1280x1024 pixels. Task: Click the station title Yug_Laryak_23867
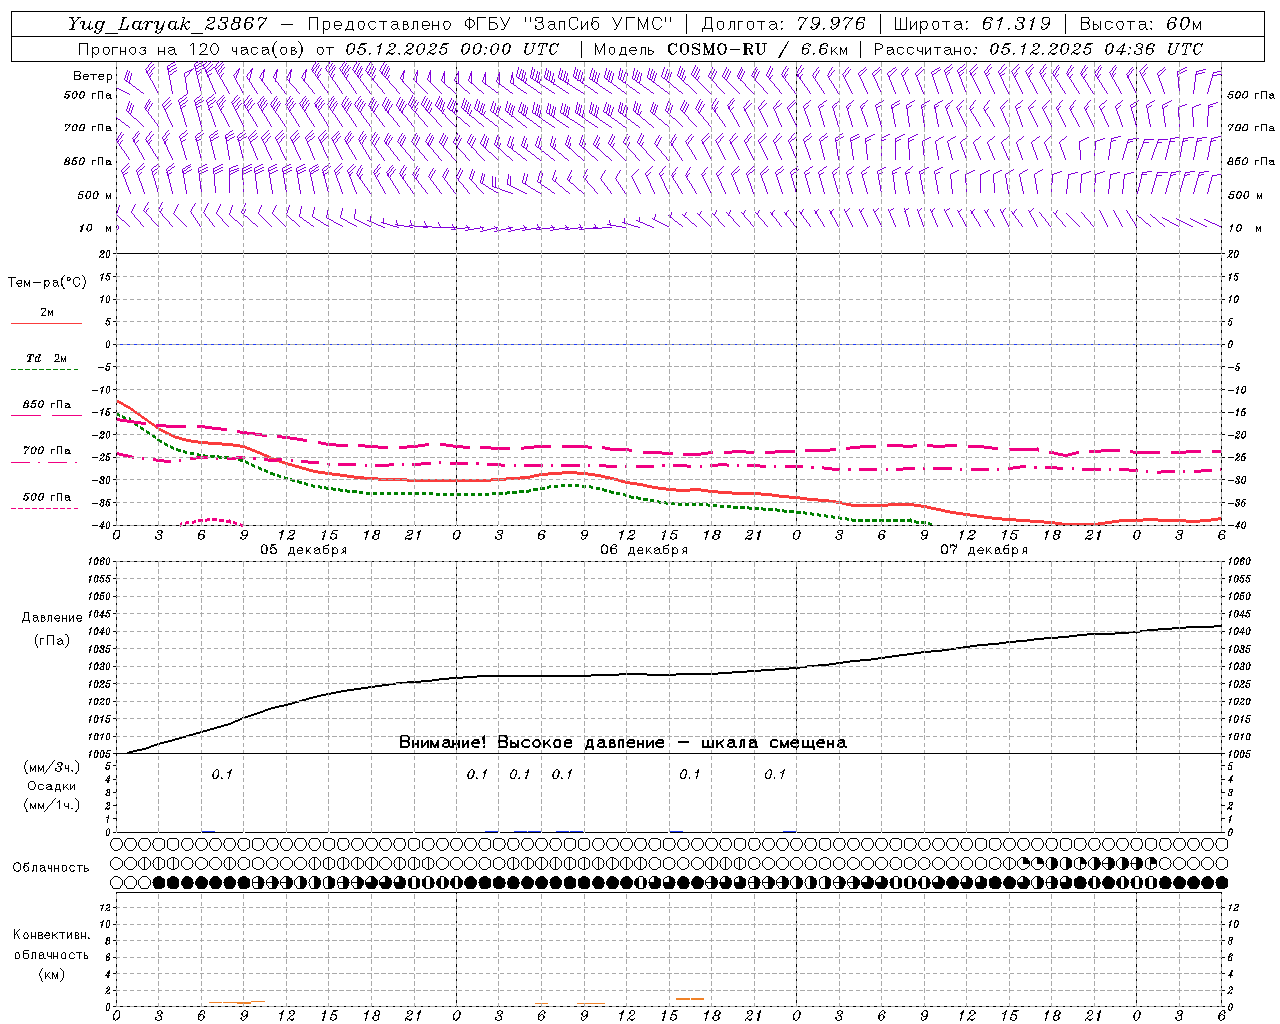[168, 24]
